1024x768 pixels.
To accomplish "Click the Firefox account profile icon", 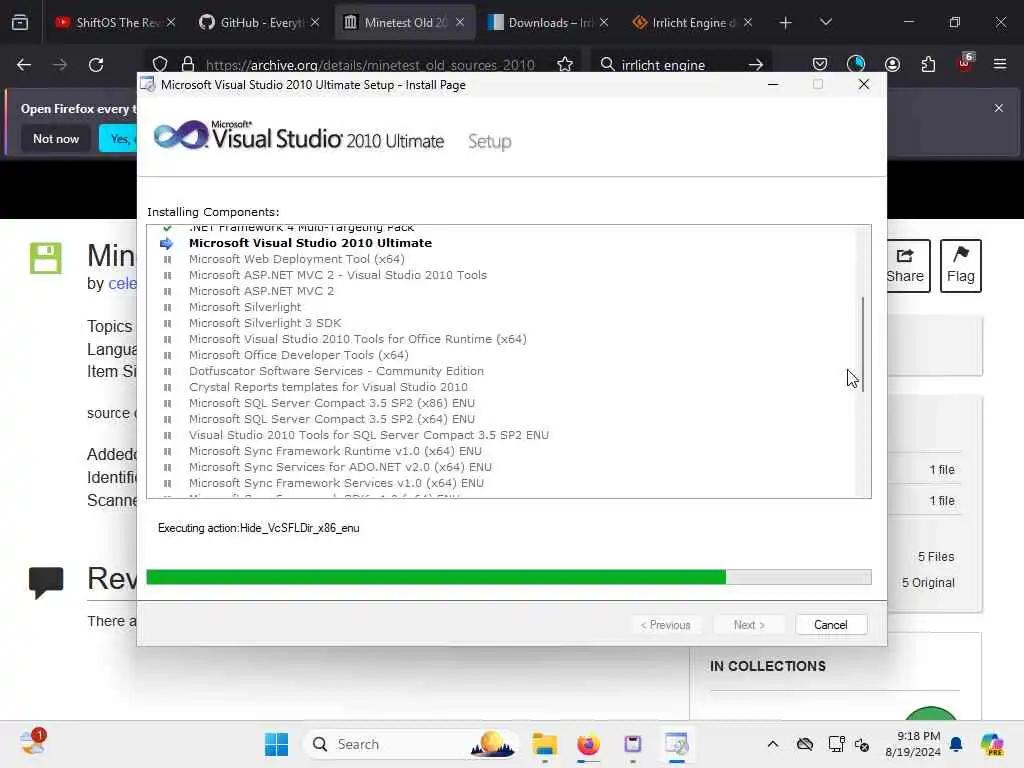I will 892,64.
